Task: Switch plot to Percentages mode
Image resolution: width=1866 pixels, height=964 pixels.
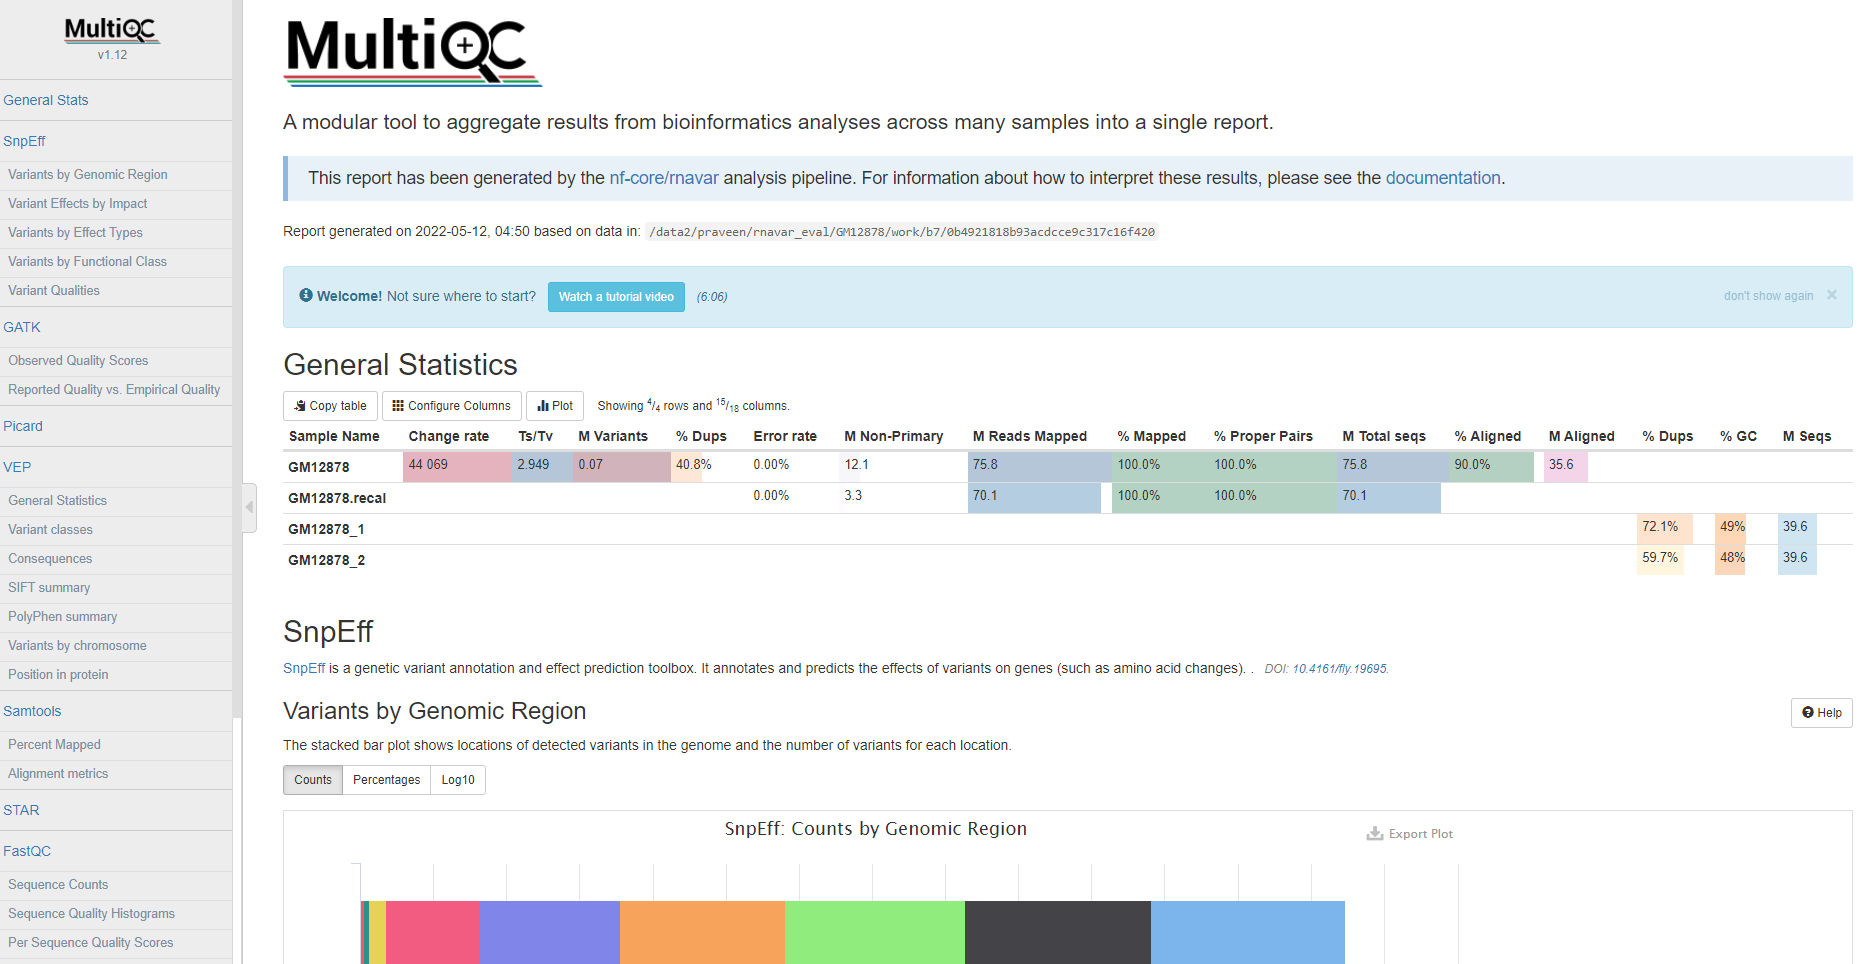Action: tap(386, 780)
